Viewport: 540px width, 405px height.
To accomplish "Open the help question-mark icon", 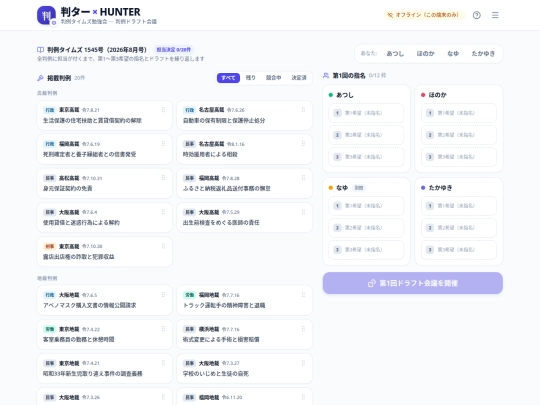I will coord(477,15).
